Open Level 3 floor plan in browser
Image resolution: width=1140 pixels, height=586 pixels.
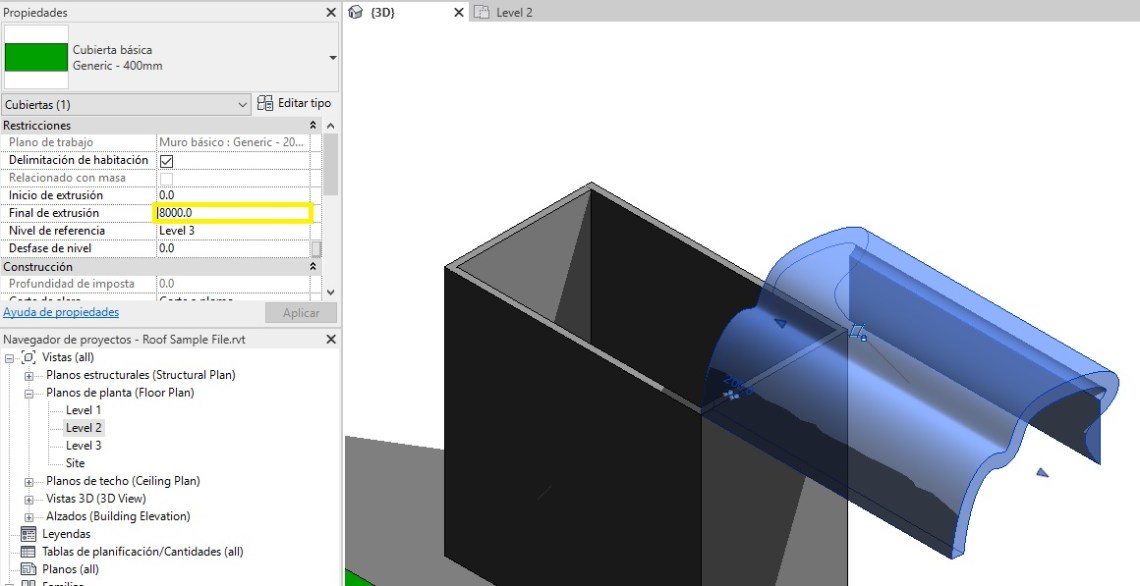[x=83, y=446]
